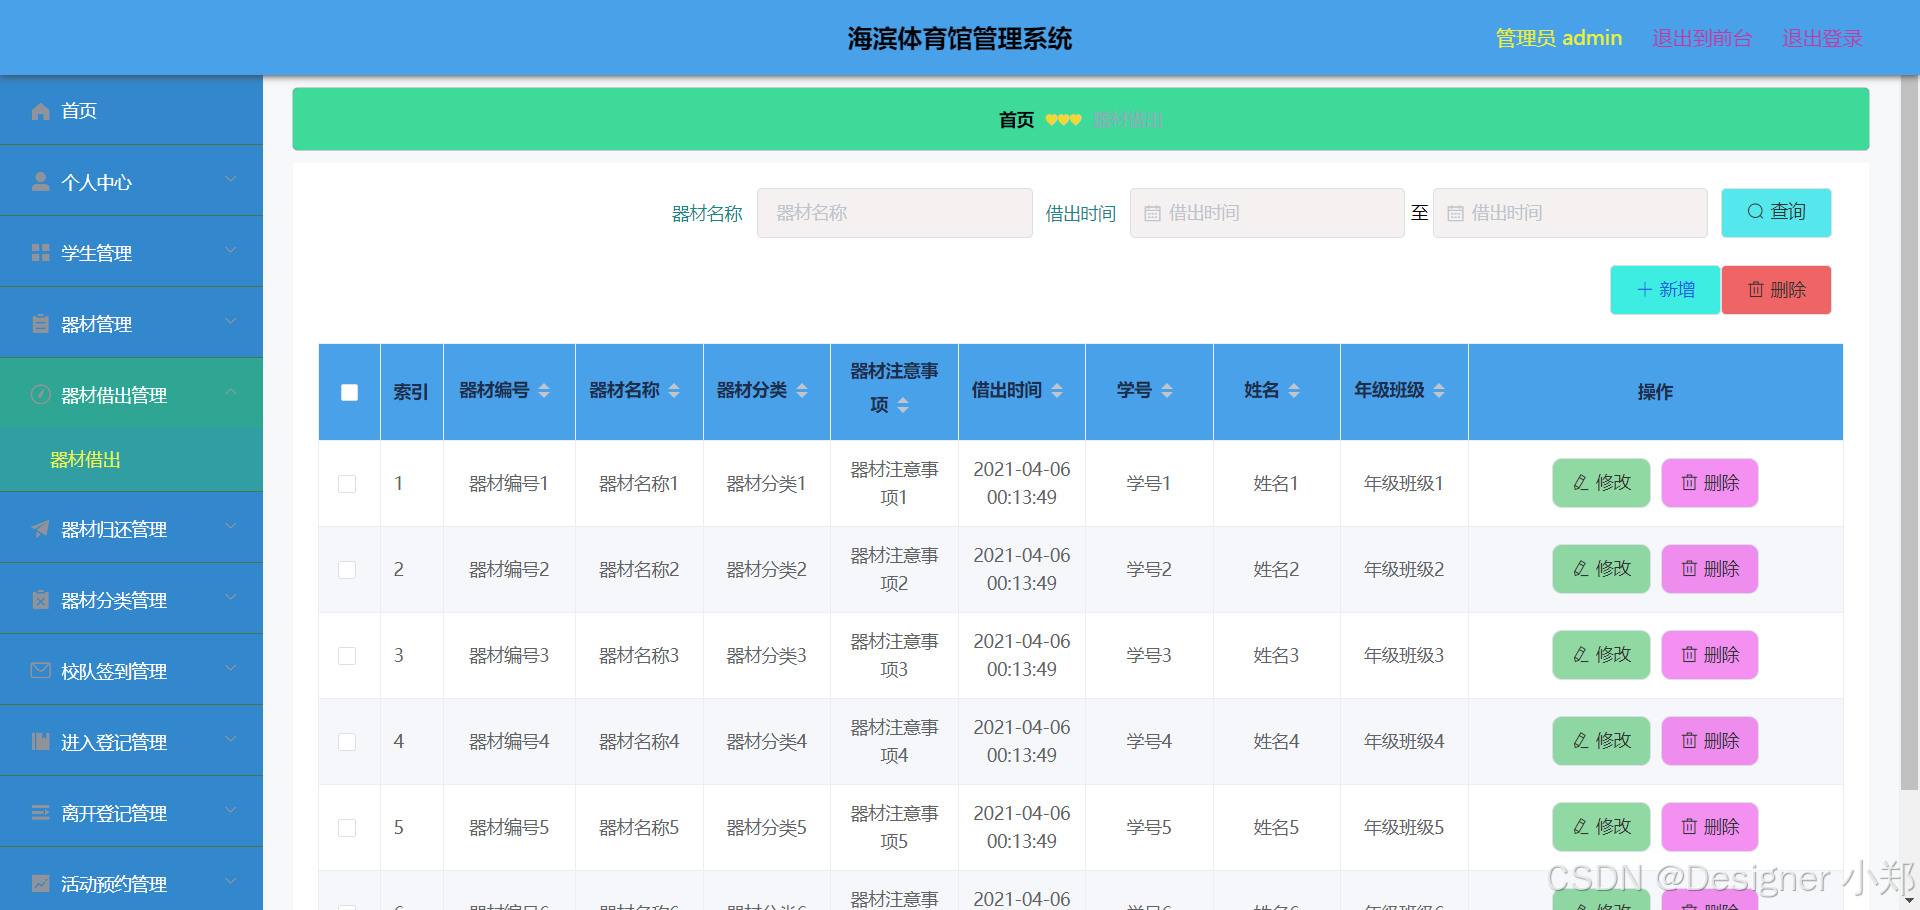This screenshot has height=910, width=1920.
Task: Expand the 离开登记管理 menu chevron
Action: click(x=231, y=810)
